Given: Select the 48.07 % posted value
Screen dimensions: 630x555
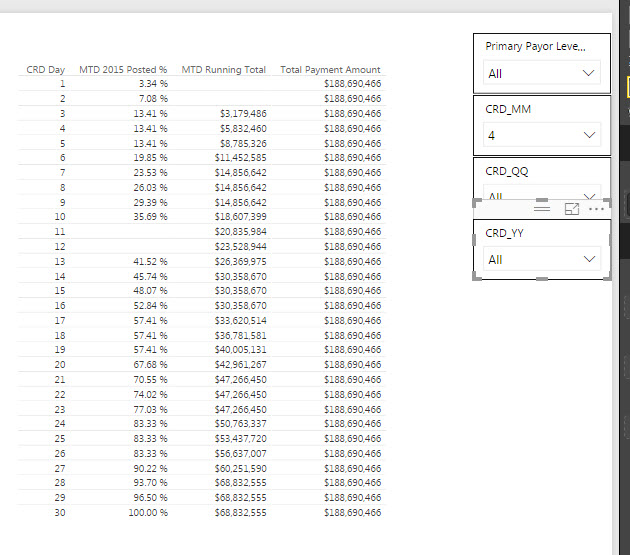Looking at the screenshot, I should 150,291.
